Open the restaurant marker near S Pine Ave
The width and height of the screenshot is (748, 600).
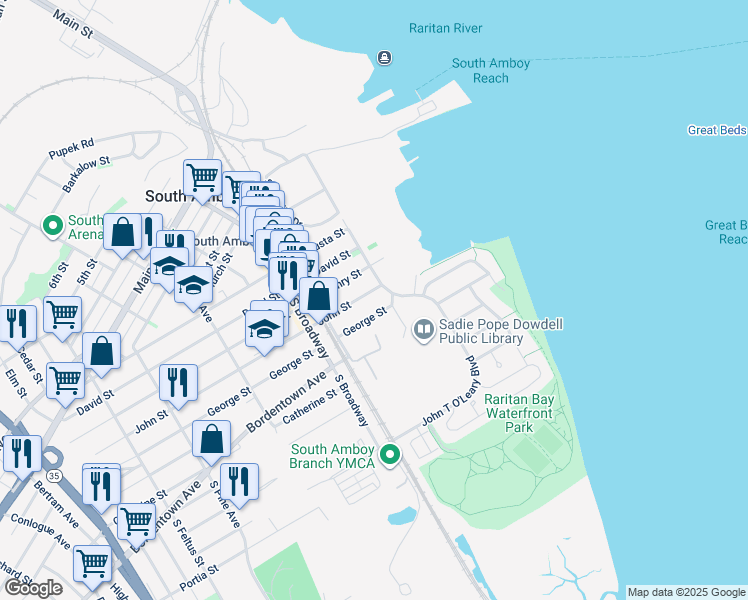click(x=238, y=481)
